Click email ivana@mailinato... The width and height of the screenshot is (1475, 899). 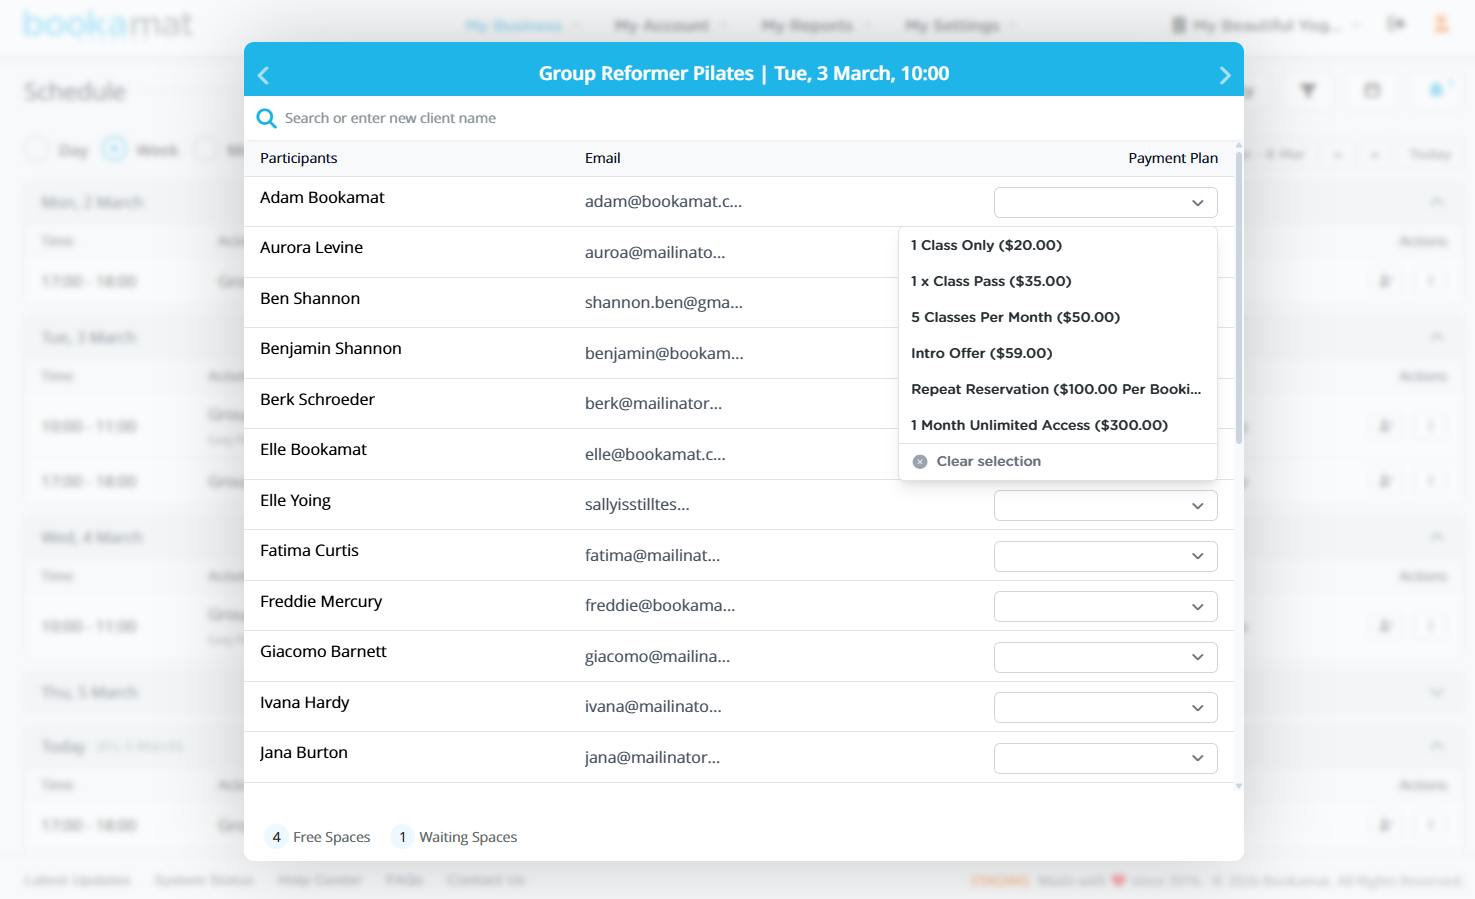[653, 707]
